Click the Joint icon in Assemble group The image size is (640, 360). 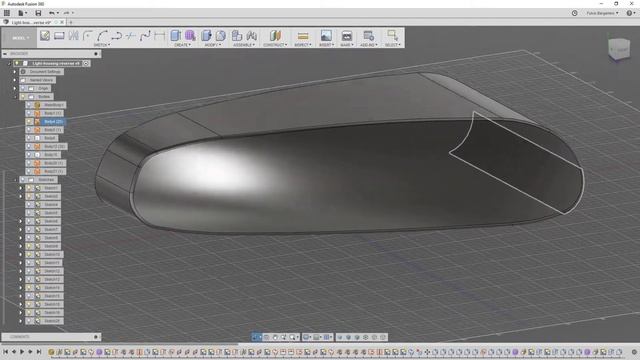coord(251,36)
